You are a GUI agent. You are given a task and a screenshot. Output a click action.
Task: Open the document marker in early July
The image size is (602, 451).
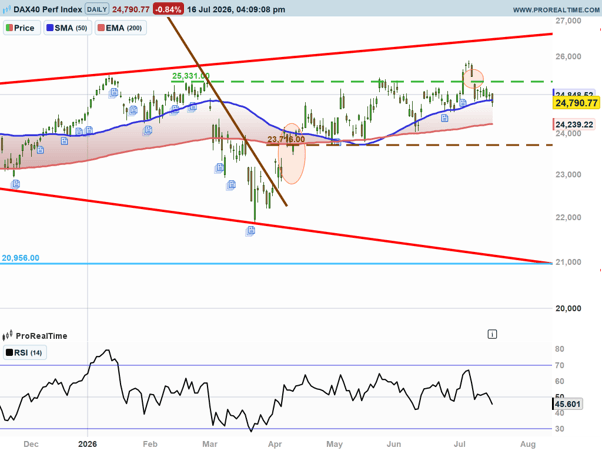pos(463,103)
